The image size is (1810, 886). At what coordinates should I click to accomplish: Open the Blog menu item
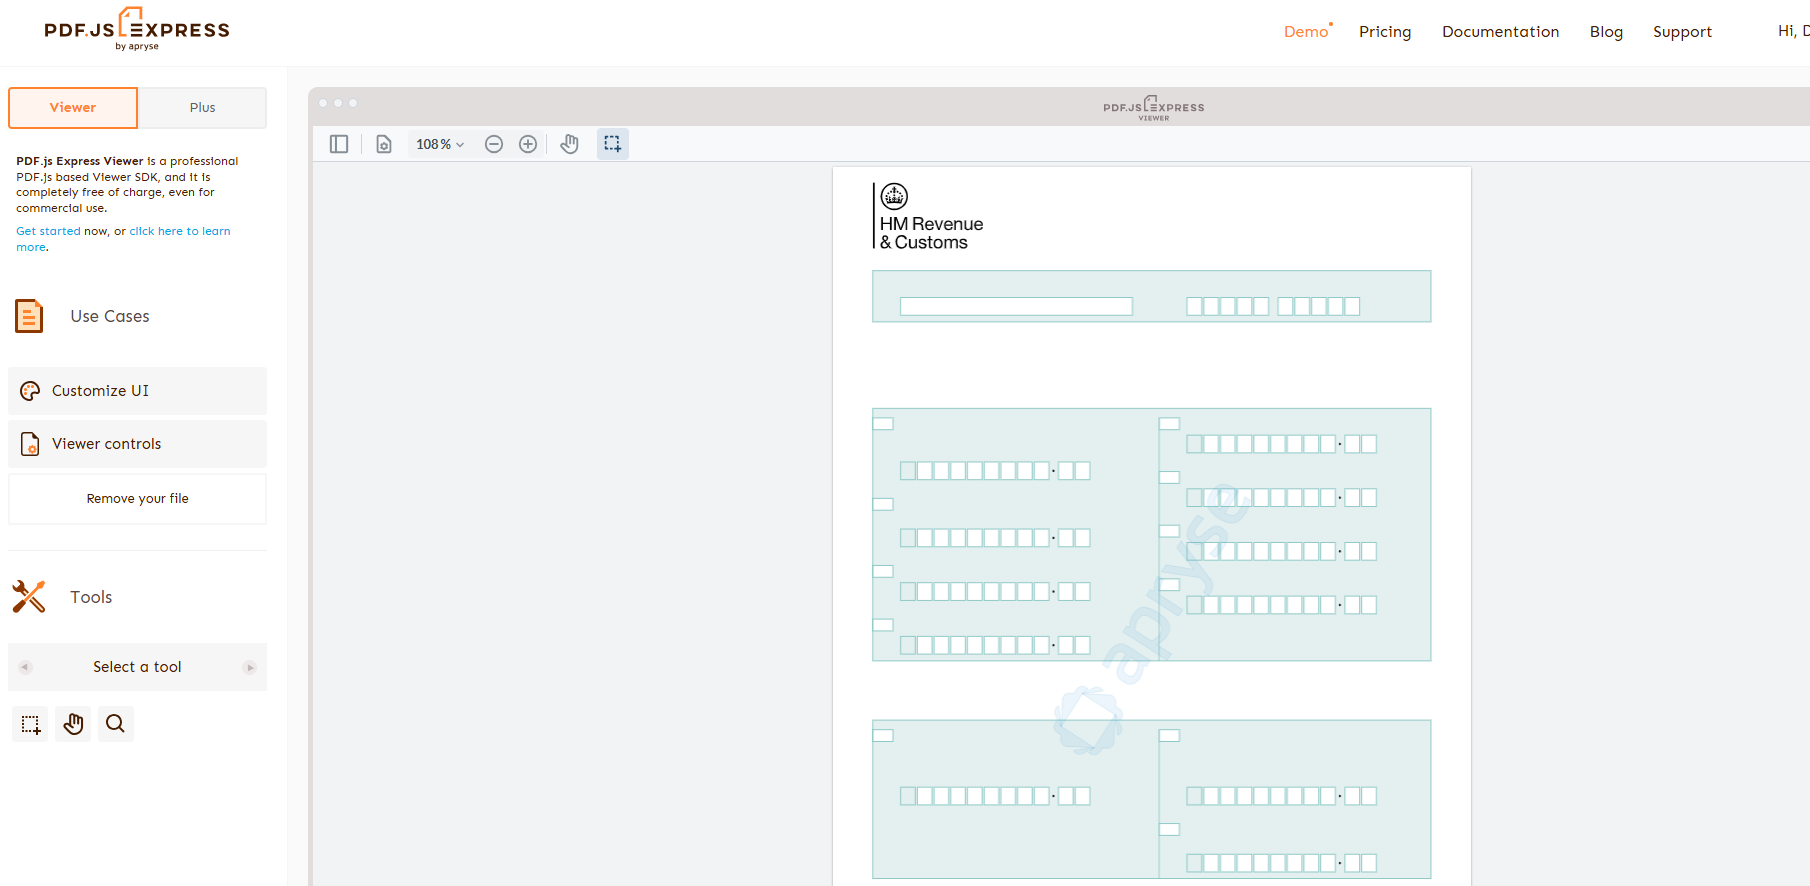(1606, 32)
